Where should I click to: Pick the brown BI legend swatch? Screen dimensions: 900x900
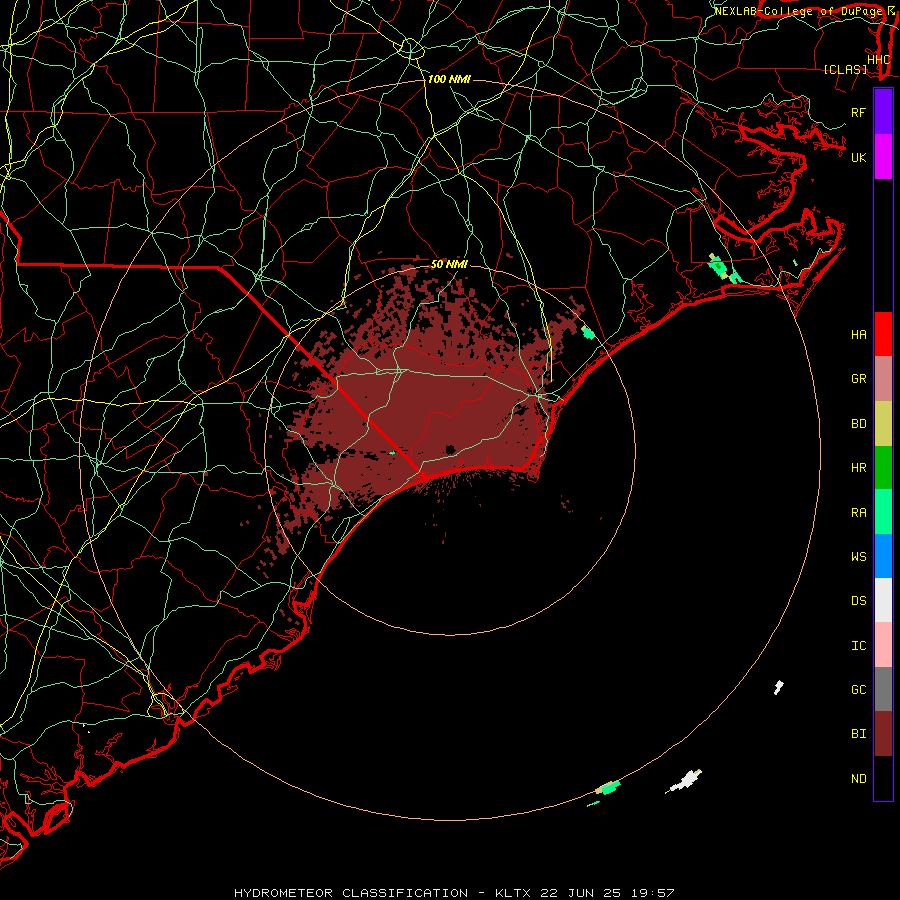coord(883,734)
